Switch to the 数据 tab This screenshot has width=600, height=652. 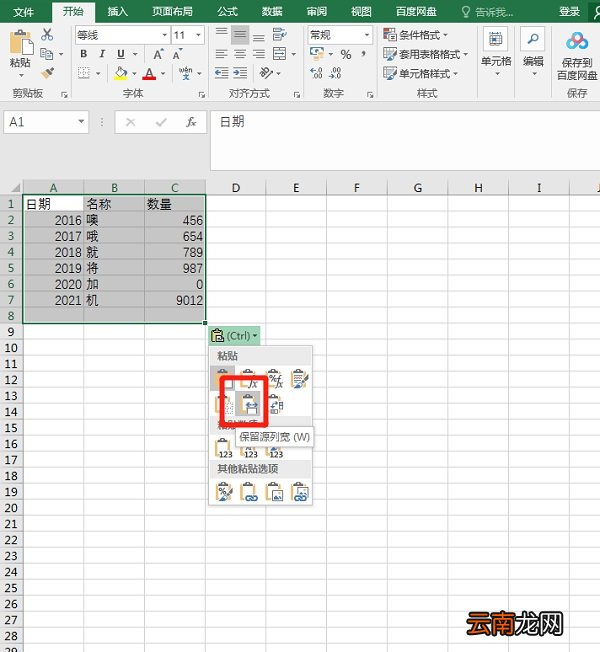[x=272, y=12]
